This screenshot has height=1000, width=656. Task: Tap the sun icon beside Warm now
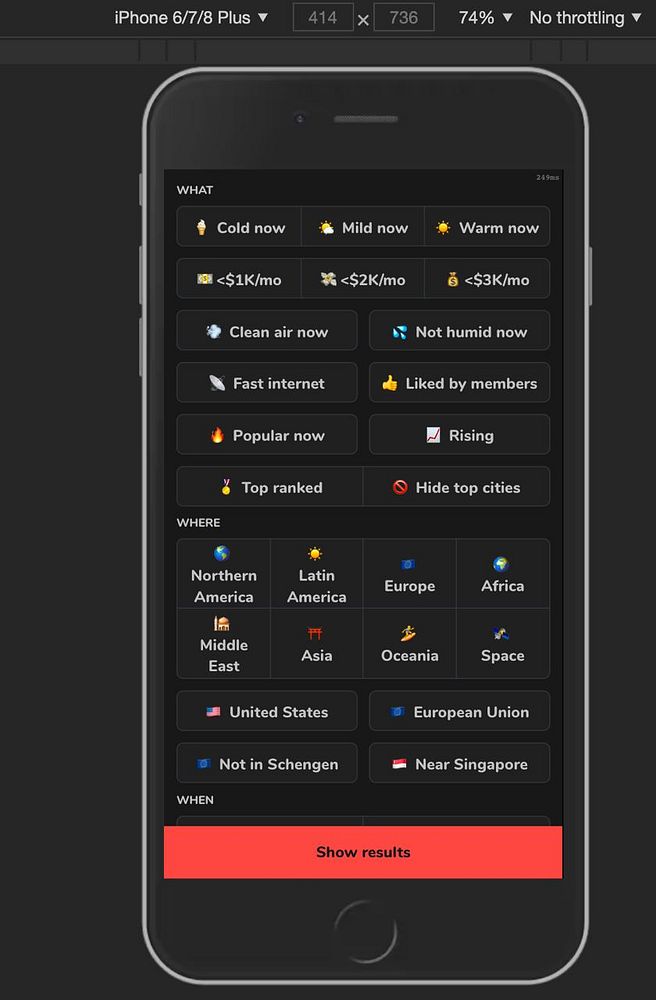443,228
